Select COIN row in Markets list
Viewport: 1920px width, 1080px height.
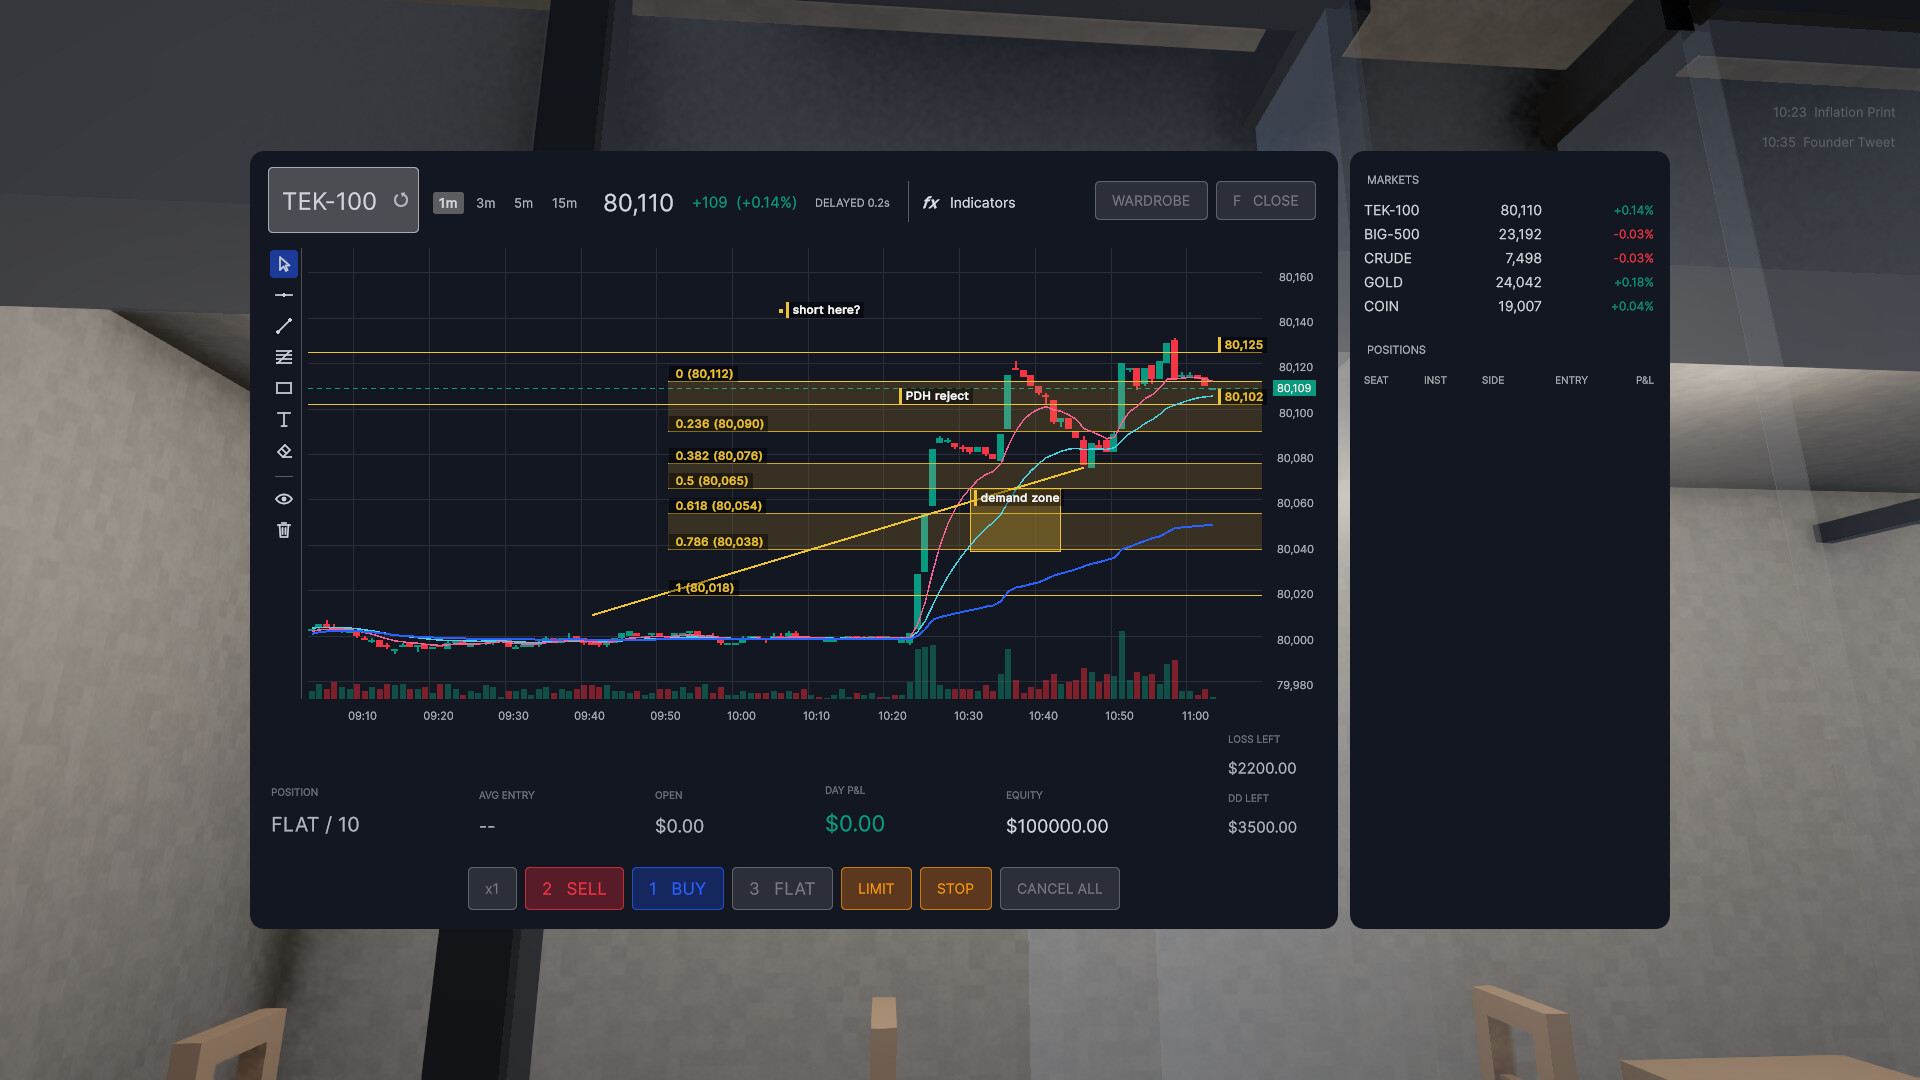1509,306
